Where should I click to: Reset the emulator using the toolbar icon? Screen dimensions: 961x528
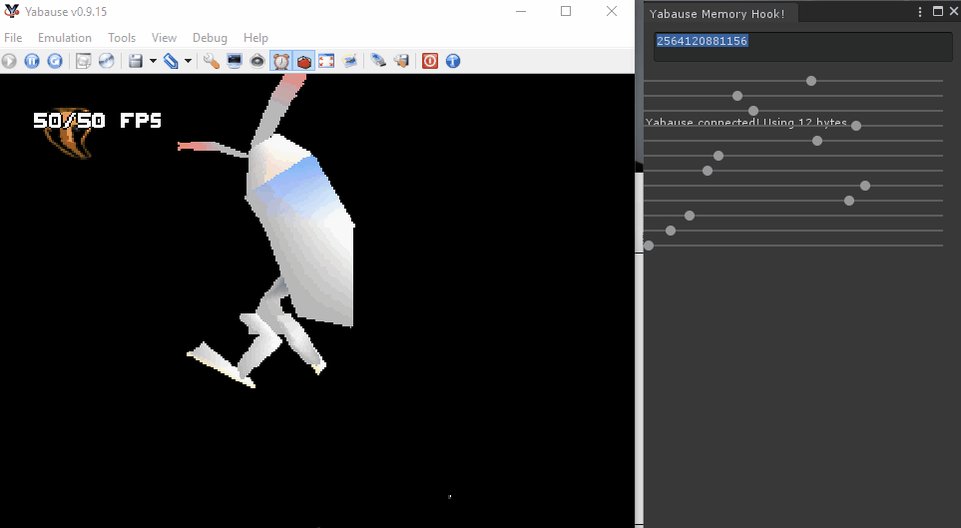(55, 61)
